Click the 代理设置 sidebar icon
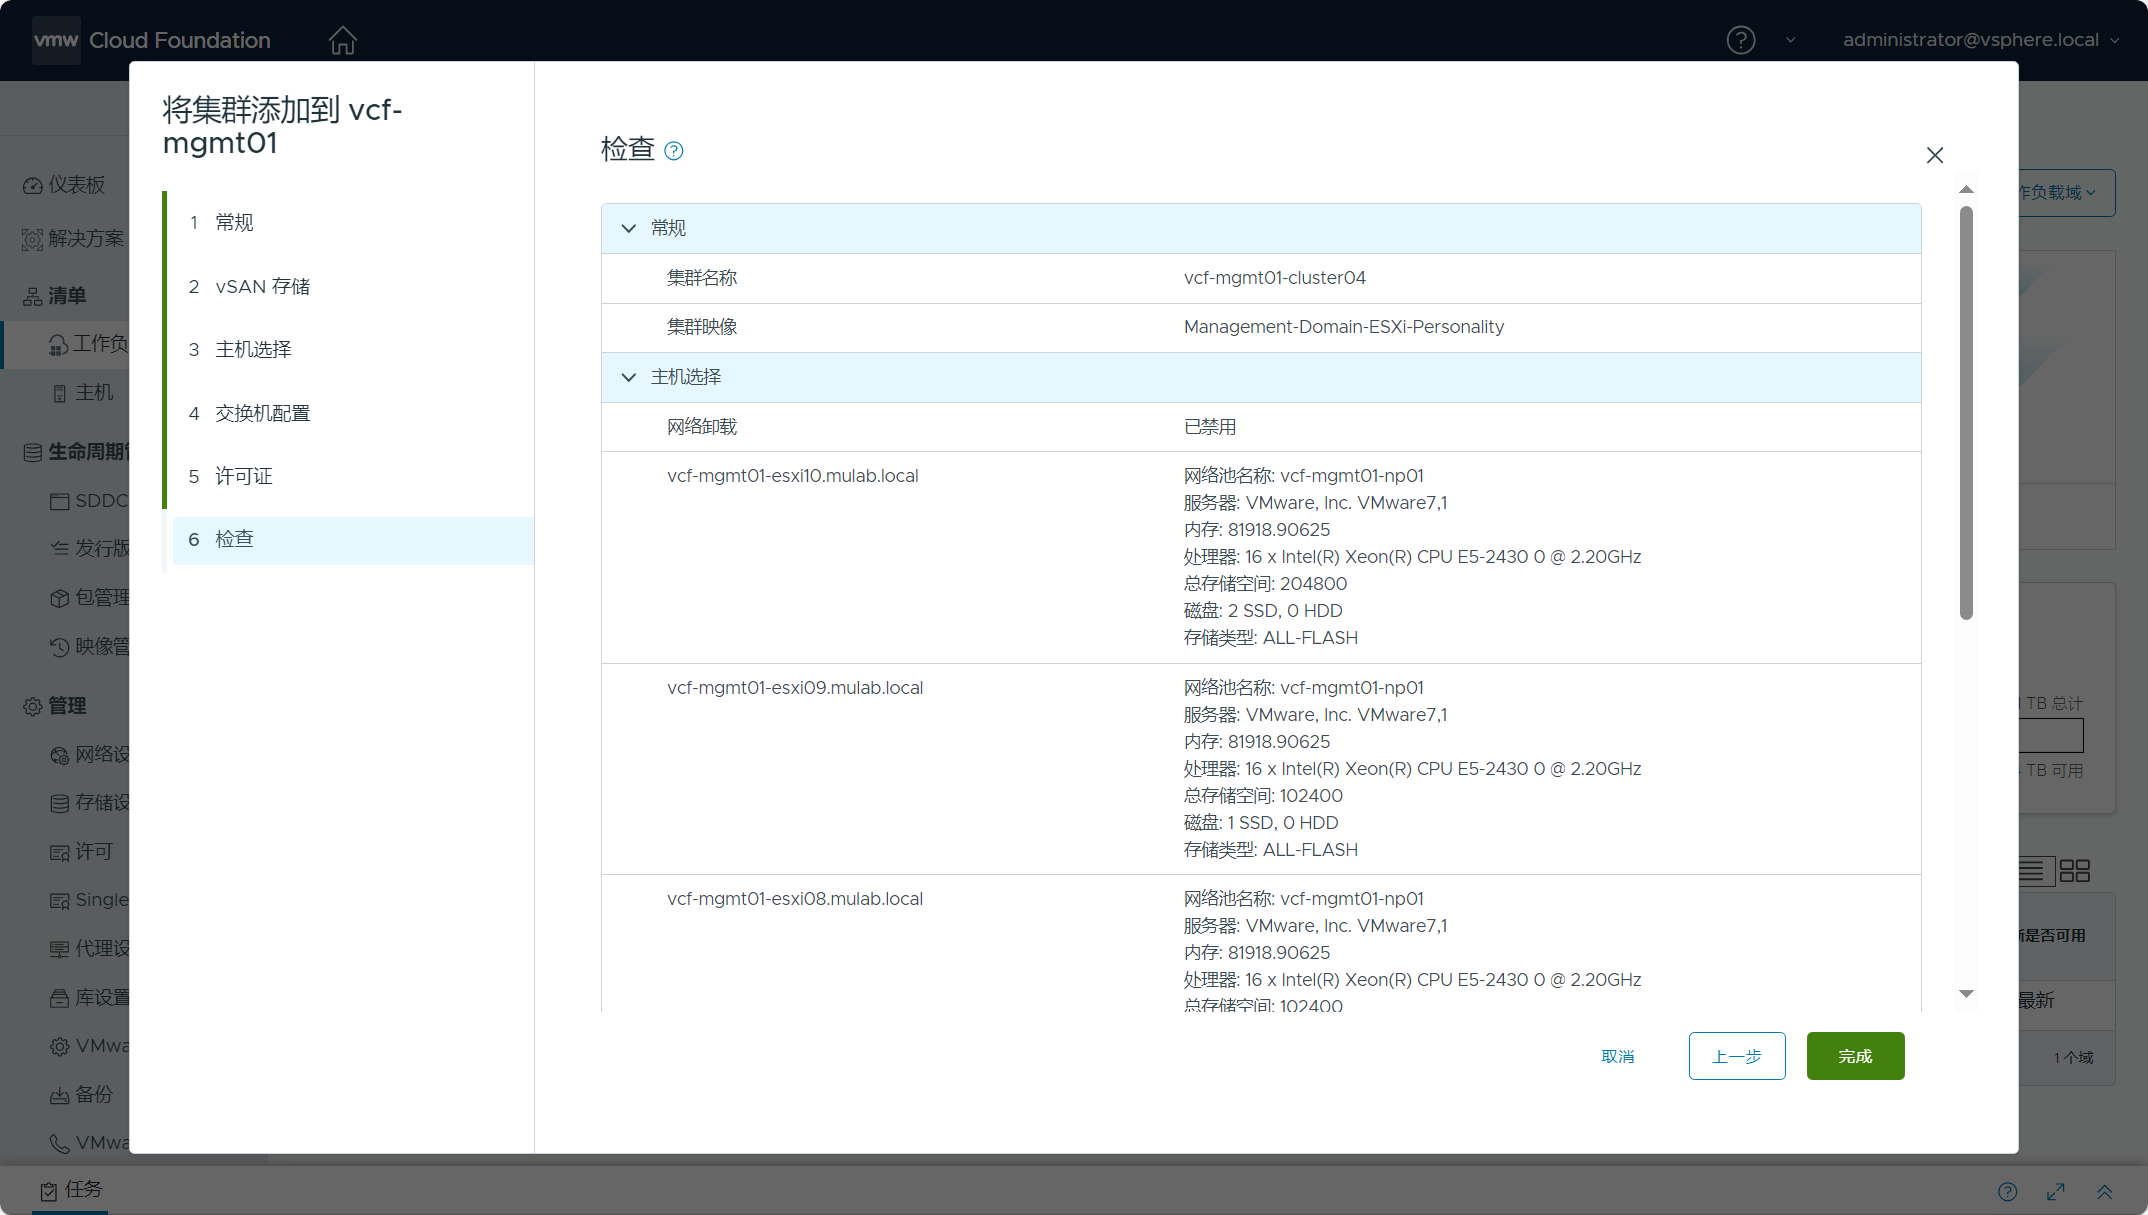Image resolution: width=2148 pixels, height=1215 pixels. coord(60,949)
